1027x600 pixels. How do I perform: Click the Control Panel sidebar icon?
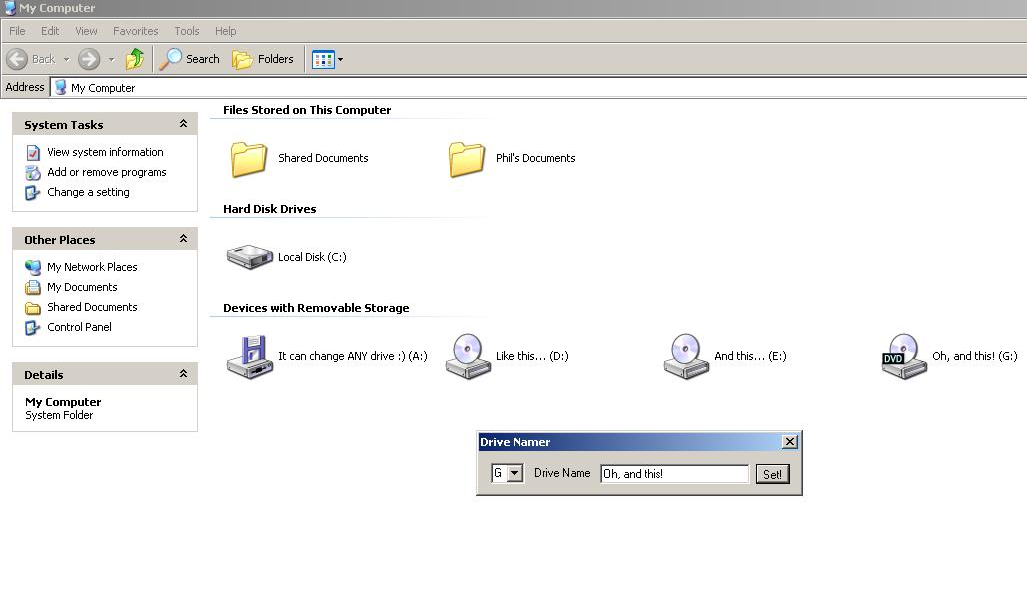click(33, 328)
